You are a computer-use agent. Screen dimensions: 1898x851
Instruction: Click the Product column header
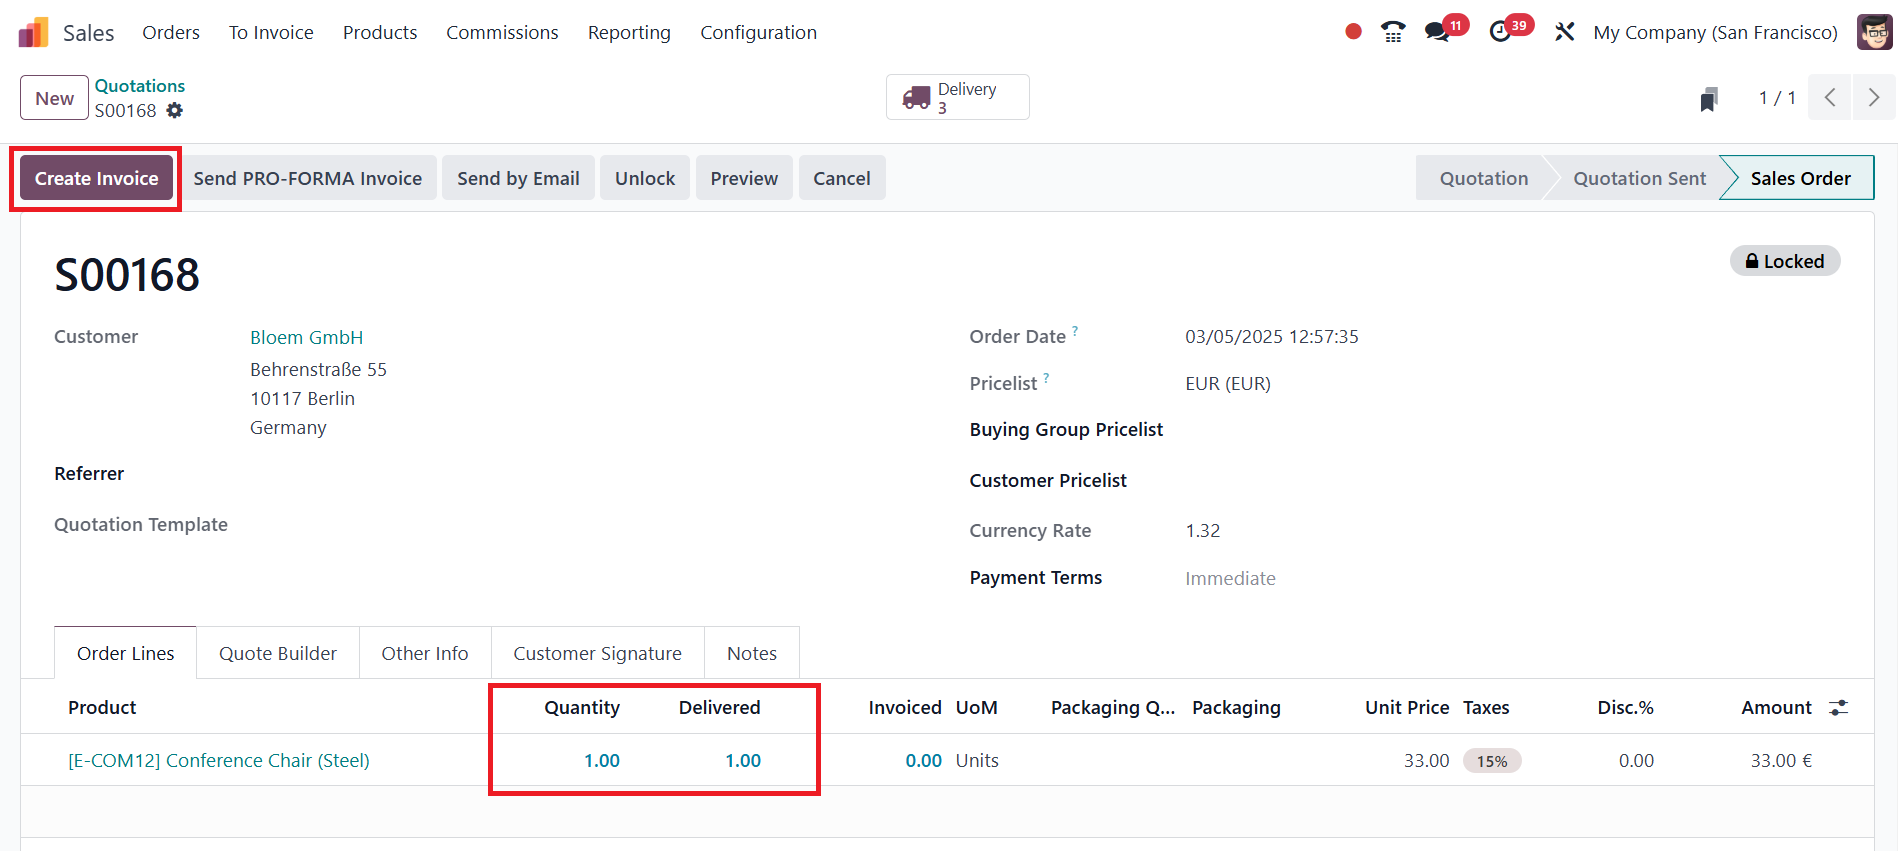pos(102,708)
